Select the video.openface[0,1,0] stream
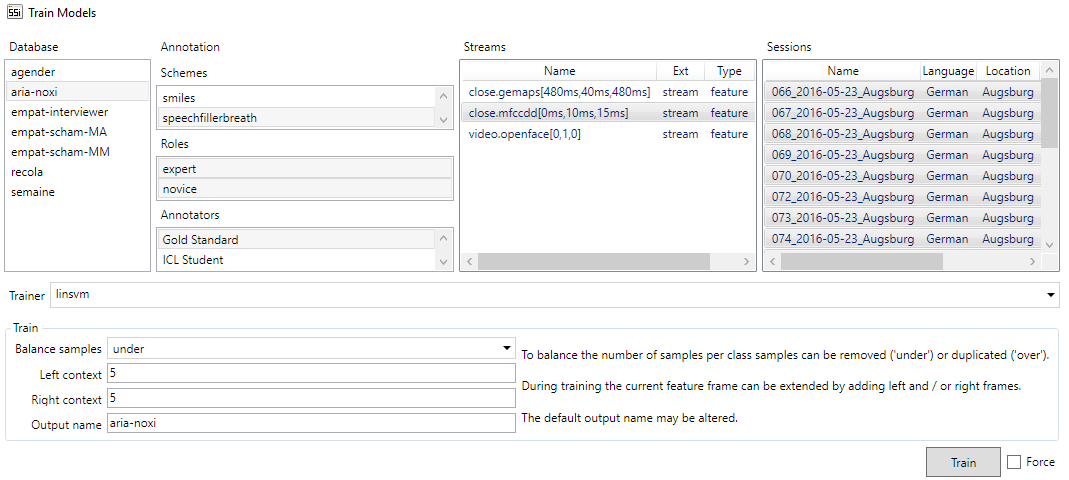The height and width of the screenshot is (480, 1069). 524,134
